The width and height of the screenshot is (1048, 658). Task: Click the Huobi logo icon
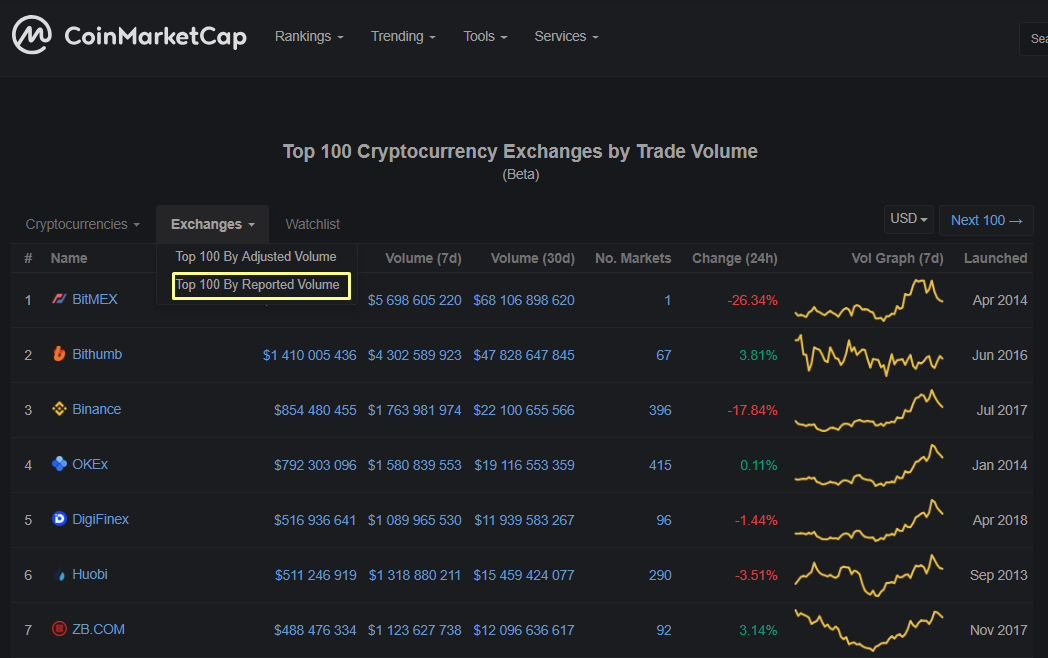point(60,574)
